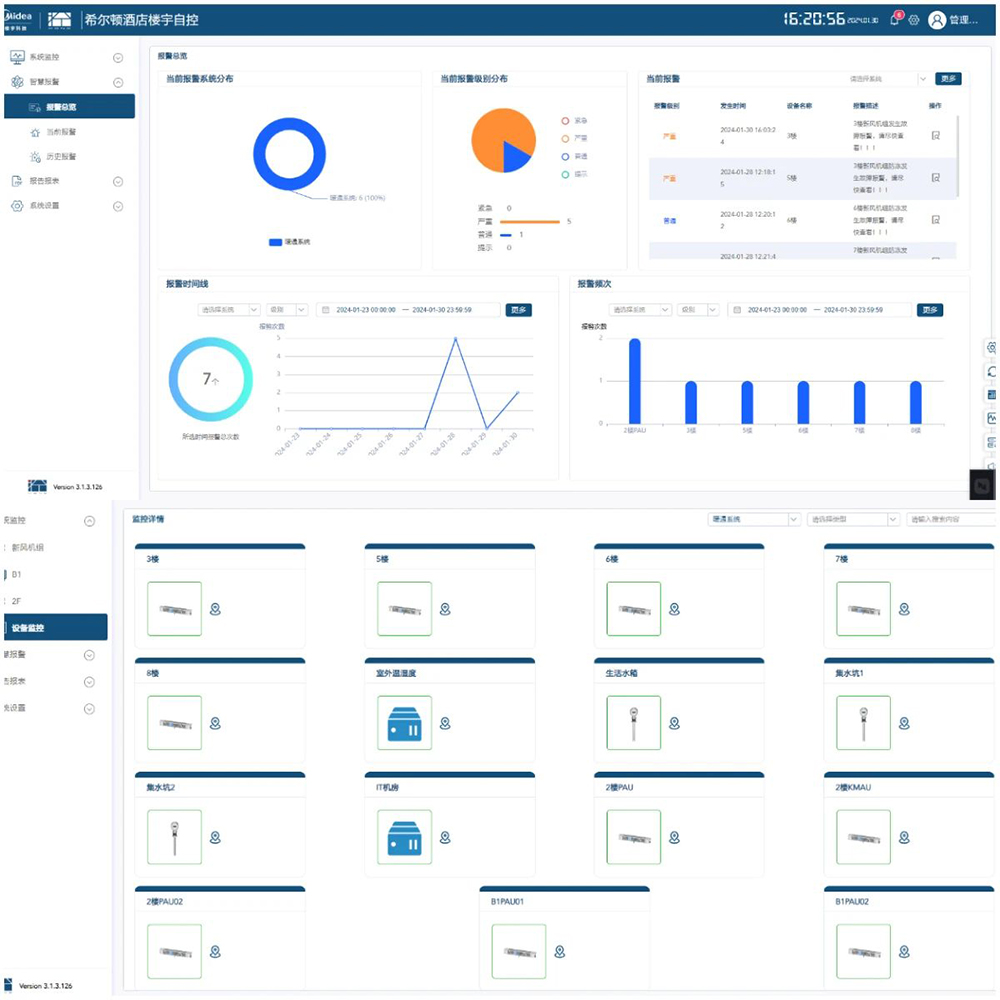This screenshot has width=1000, height=1000.
Task: Select 当前报警 in the sidebar
Action: pos(60,132)
